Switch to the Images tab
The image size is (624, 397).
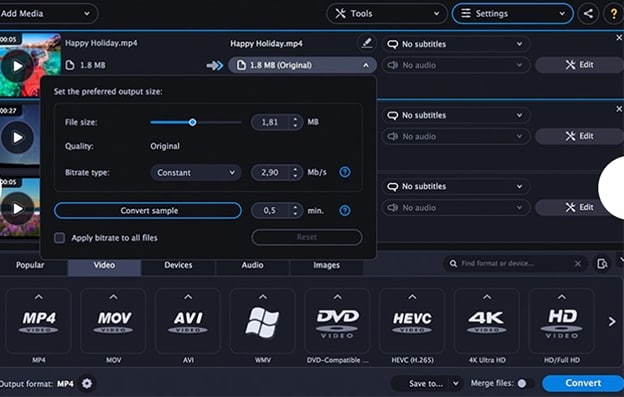tap(326, 265)
